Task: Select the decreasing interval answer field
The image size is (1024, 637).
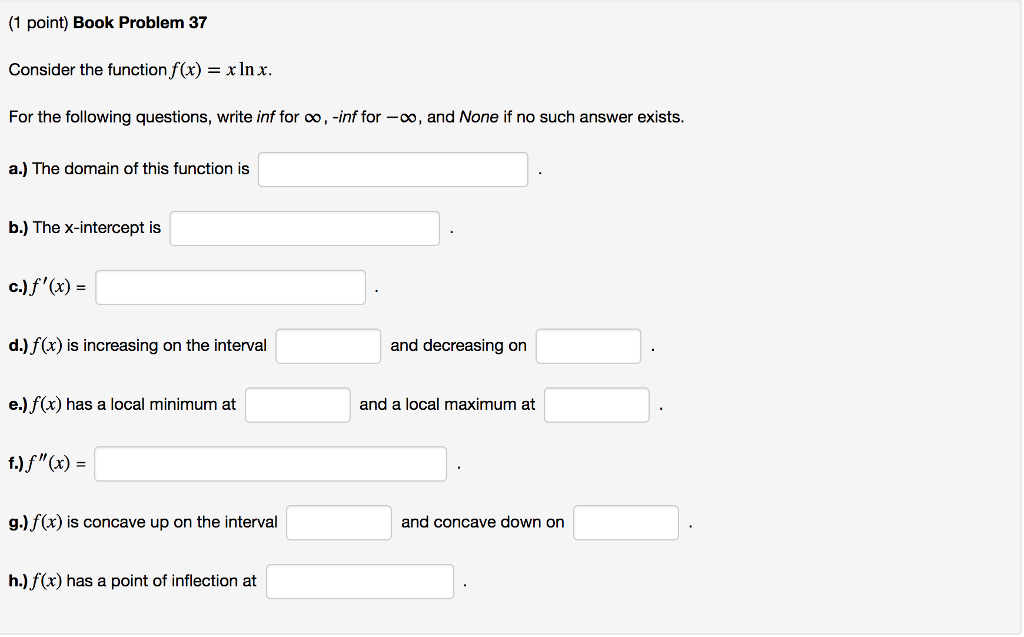Action: coord(588,345)
